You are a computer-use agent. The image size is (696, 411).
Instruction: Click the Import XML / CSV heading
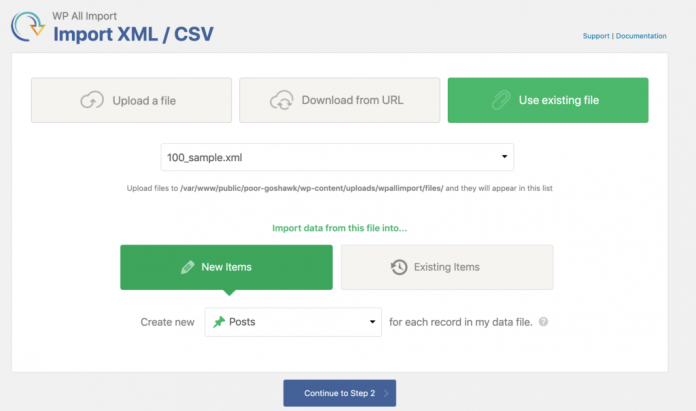pyautogui.click(x=133, y=34)
